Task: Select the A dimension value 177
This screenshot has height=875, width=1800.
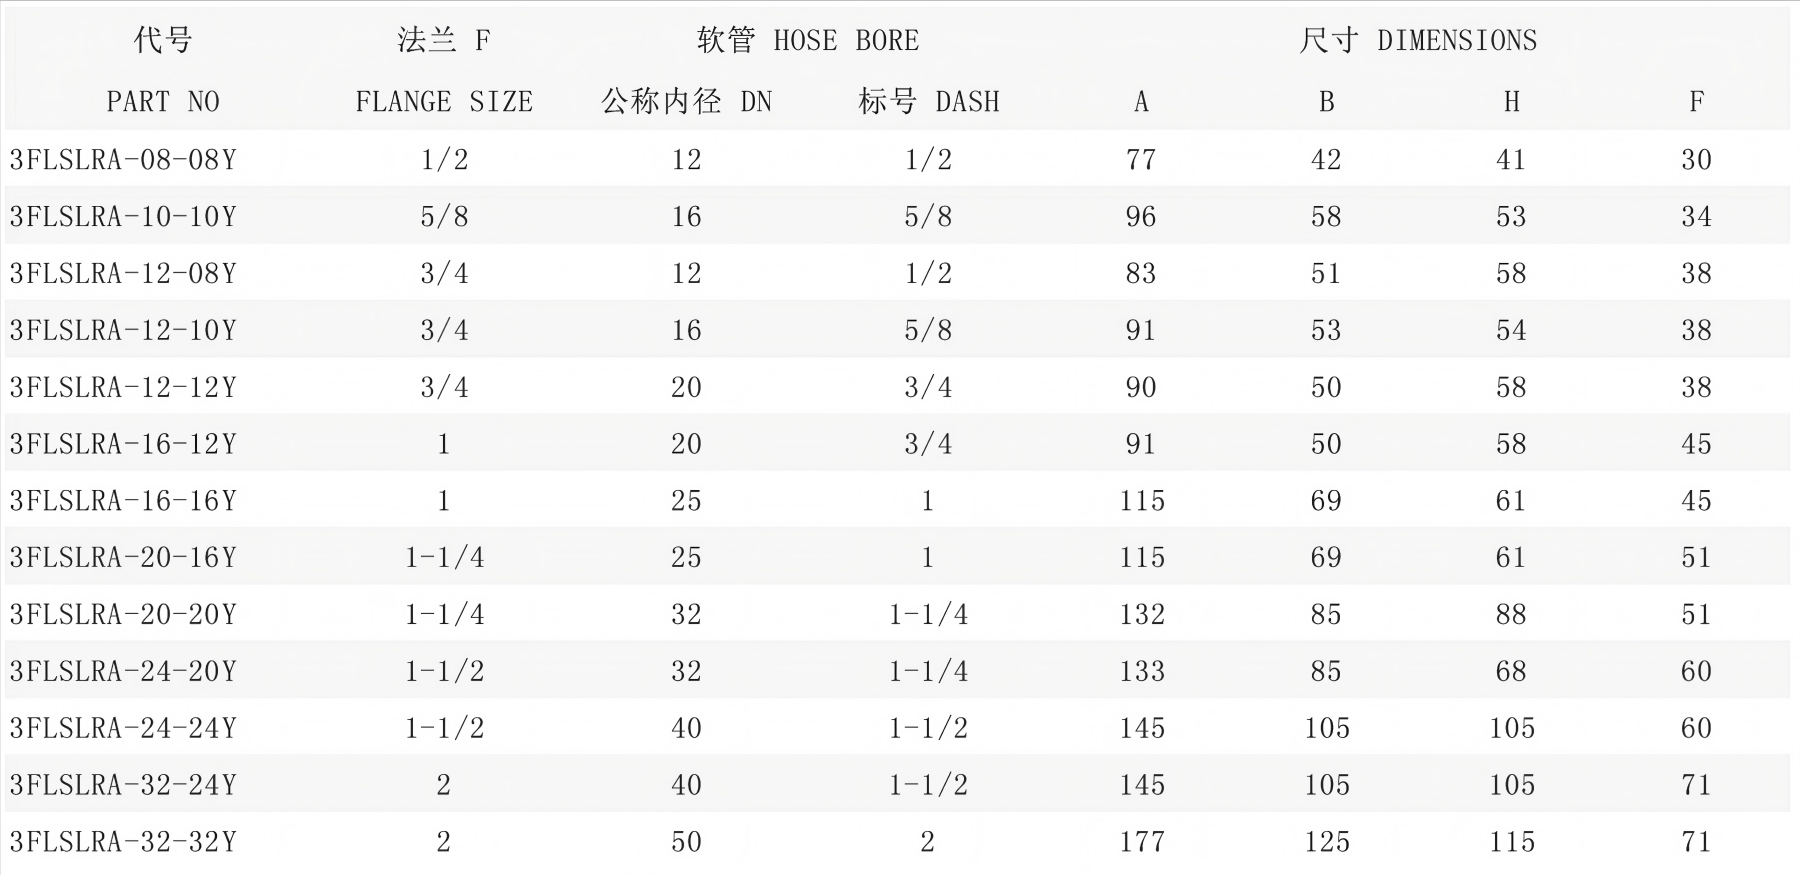Action: click(1141, 842)
